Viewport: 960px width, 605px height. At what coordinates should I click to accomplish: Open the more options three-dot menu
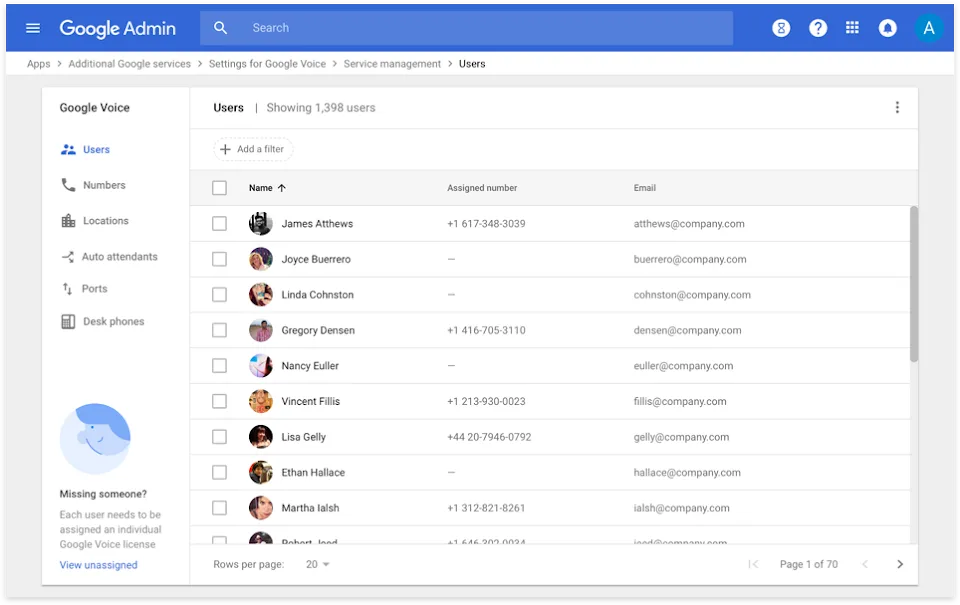897,106
